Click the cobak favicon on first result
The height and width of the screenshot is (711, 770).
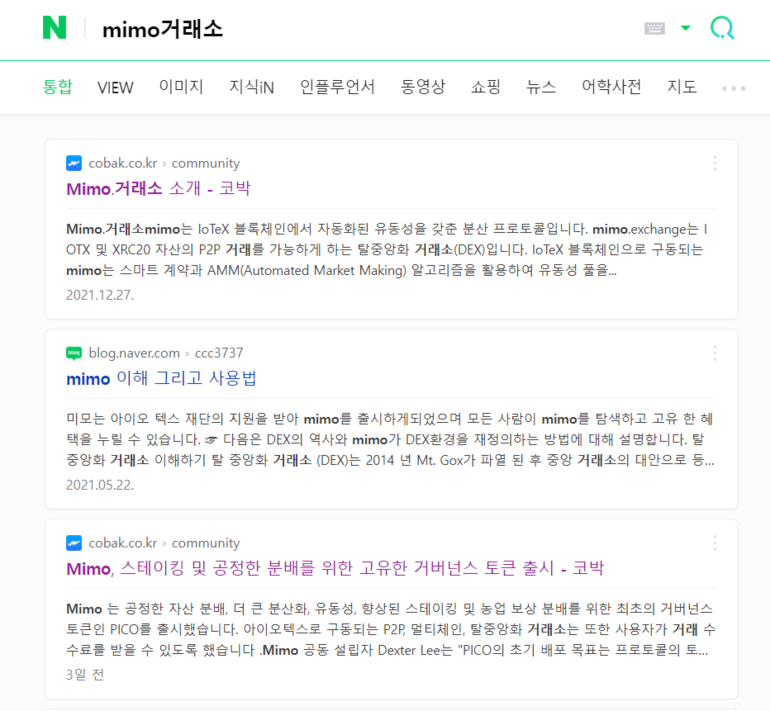[74, 163]
